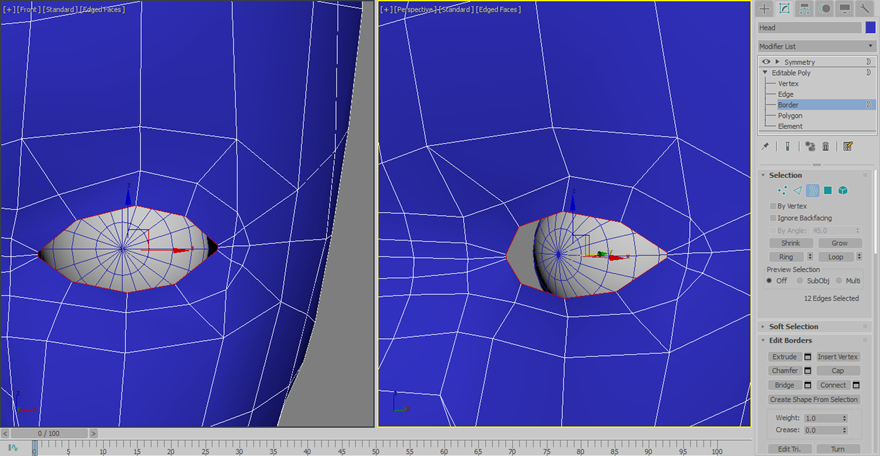
Task: Click the Grow selection button
Action: (840, 243)
